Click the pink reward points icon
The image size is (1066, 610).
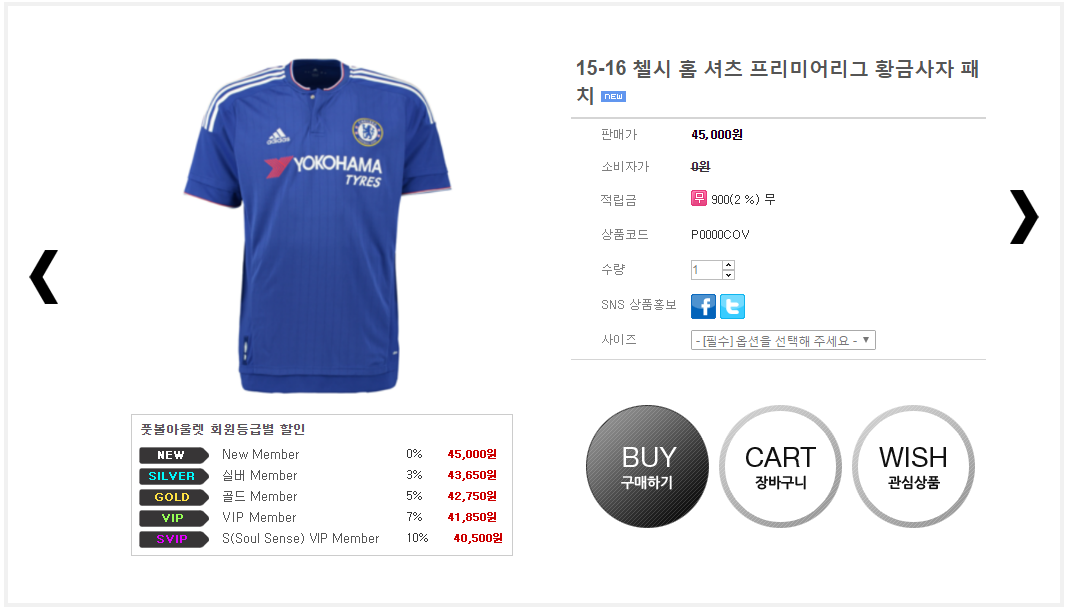tap(699, 198)
